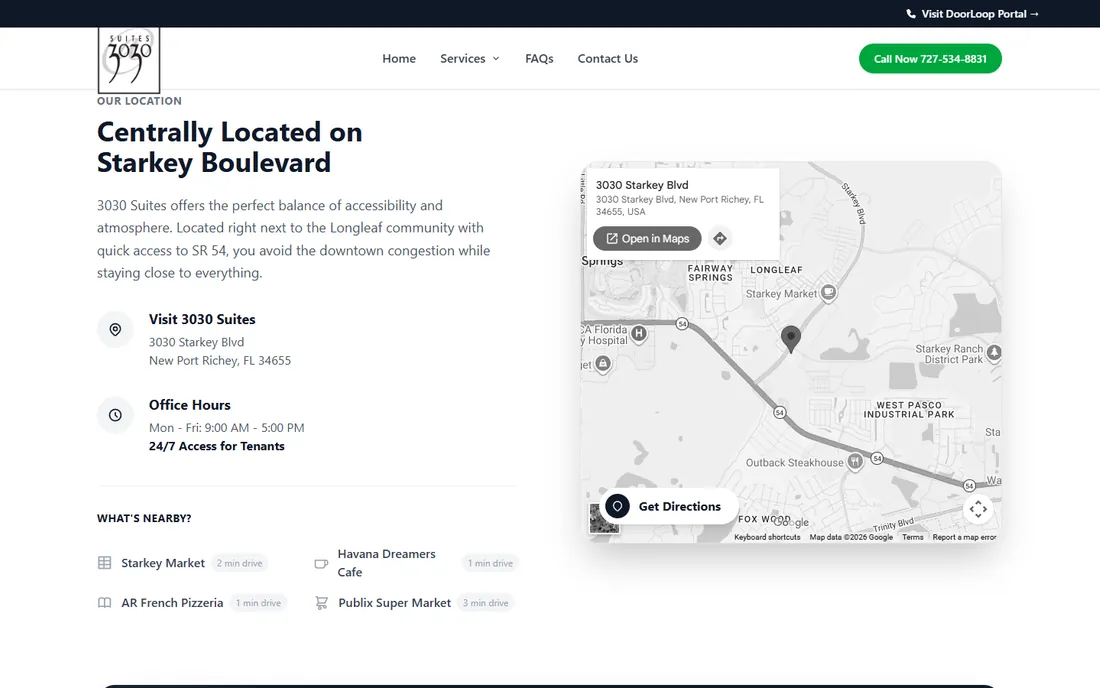
Task: Click the Outback Steakhouse restaurant marker
Action: pos(854,461)
